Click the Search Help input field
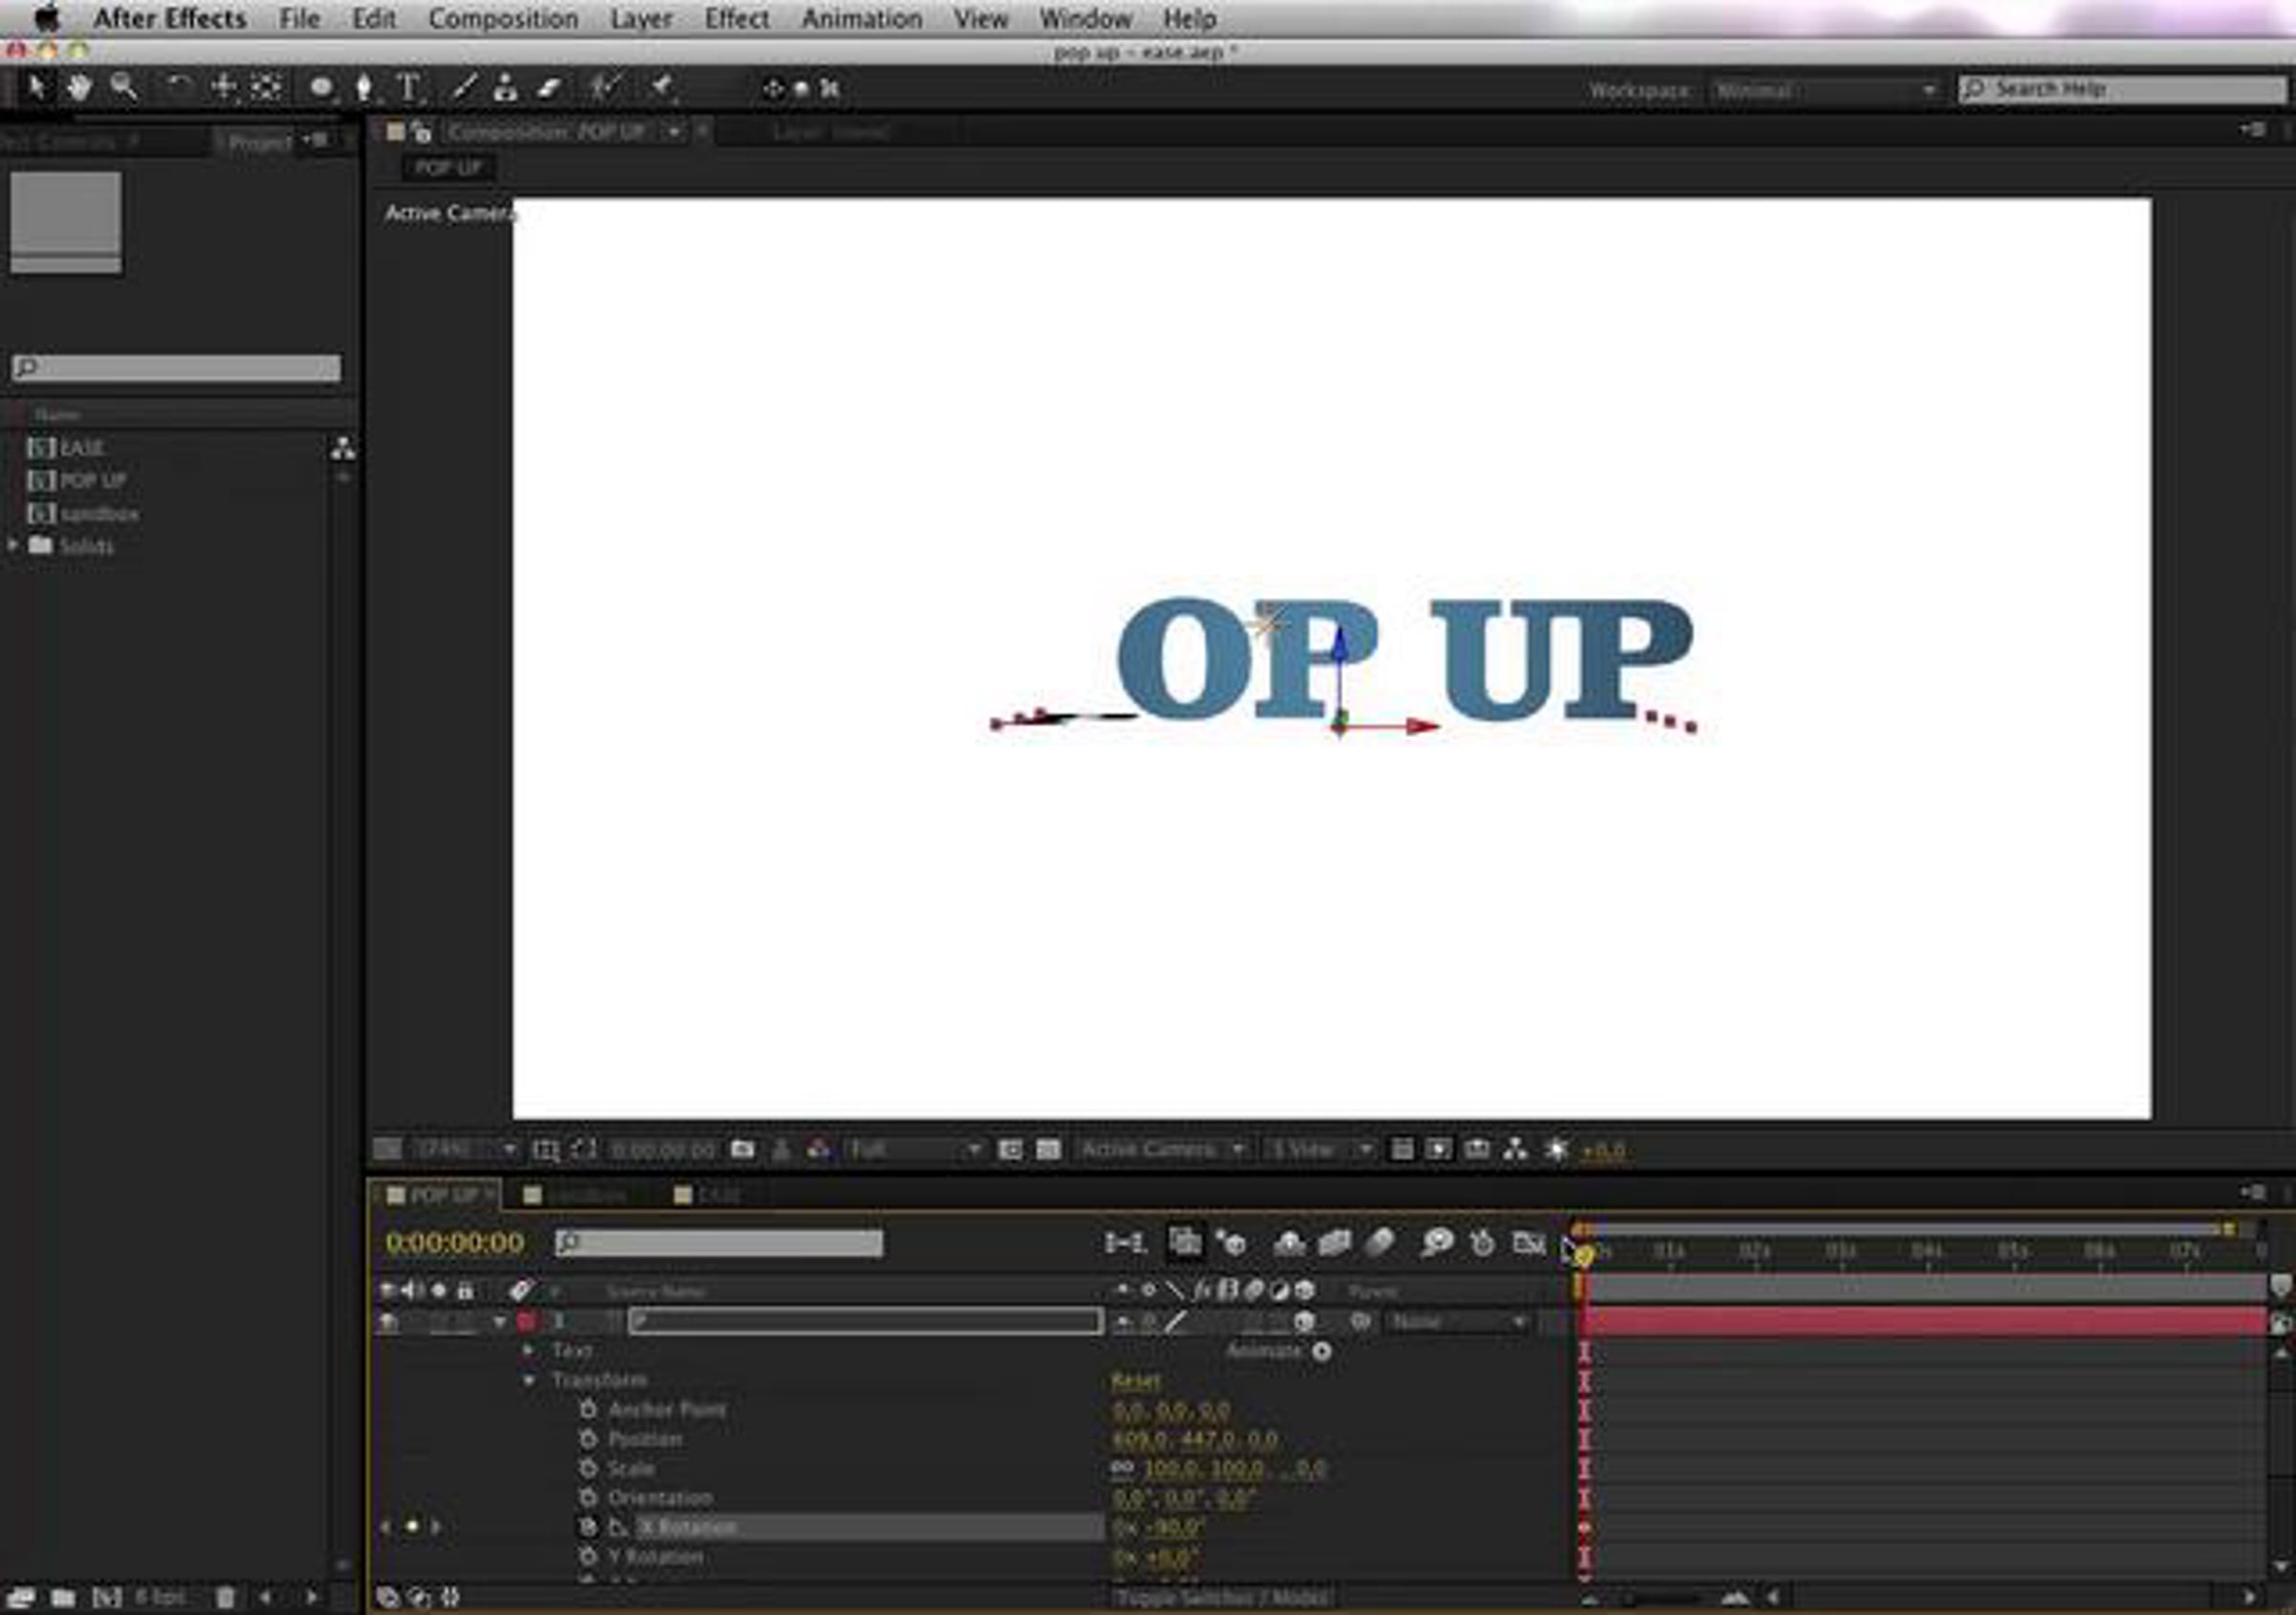Viewport: 2296px width, 1615px height. pos(2123,89)
